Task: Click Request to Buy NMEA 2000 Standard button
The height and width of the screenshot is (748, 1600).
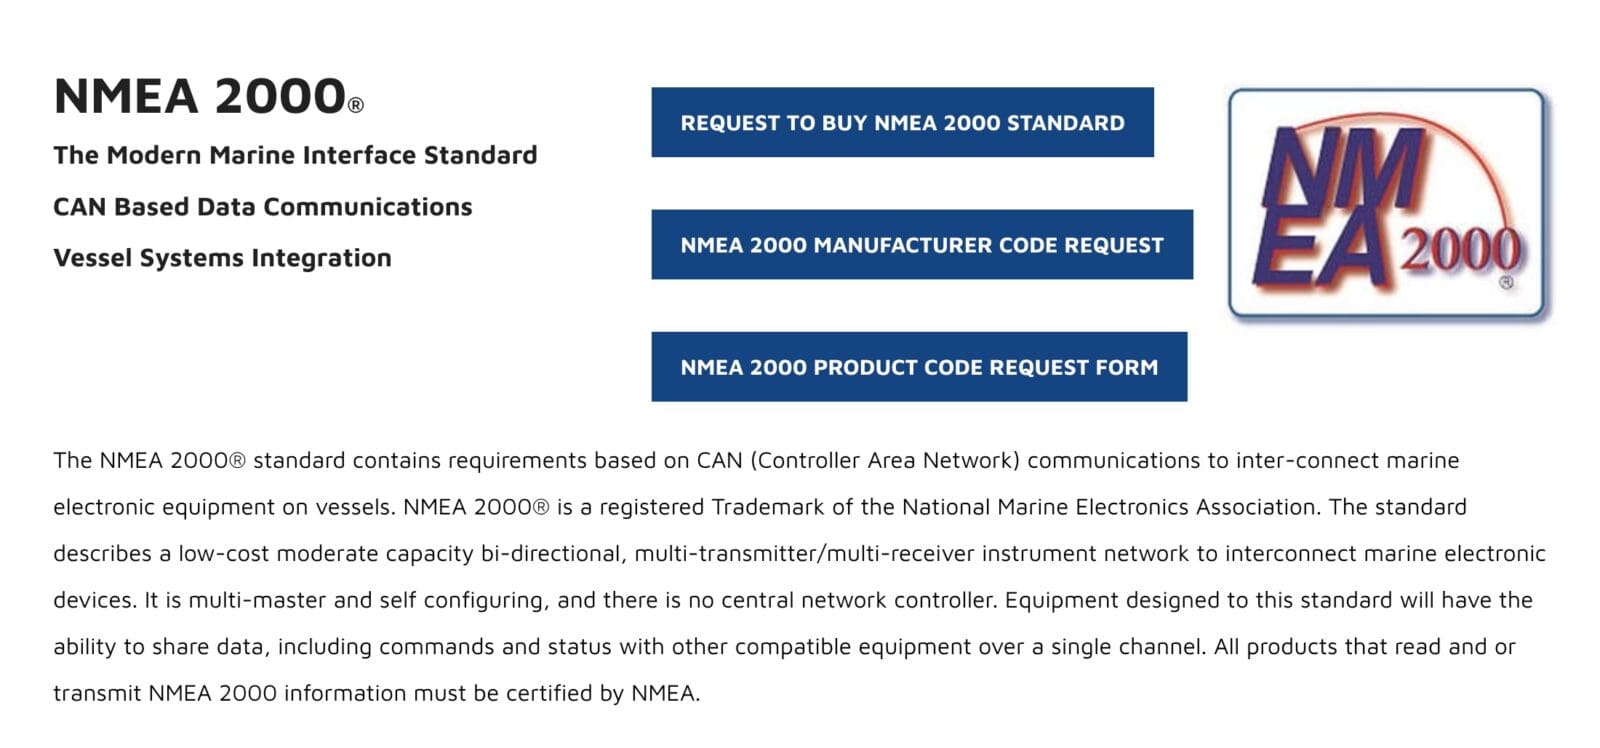Action: [902, 122]
